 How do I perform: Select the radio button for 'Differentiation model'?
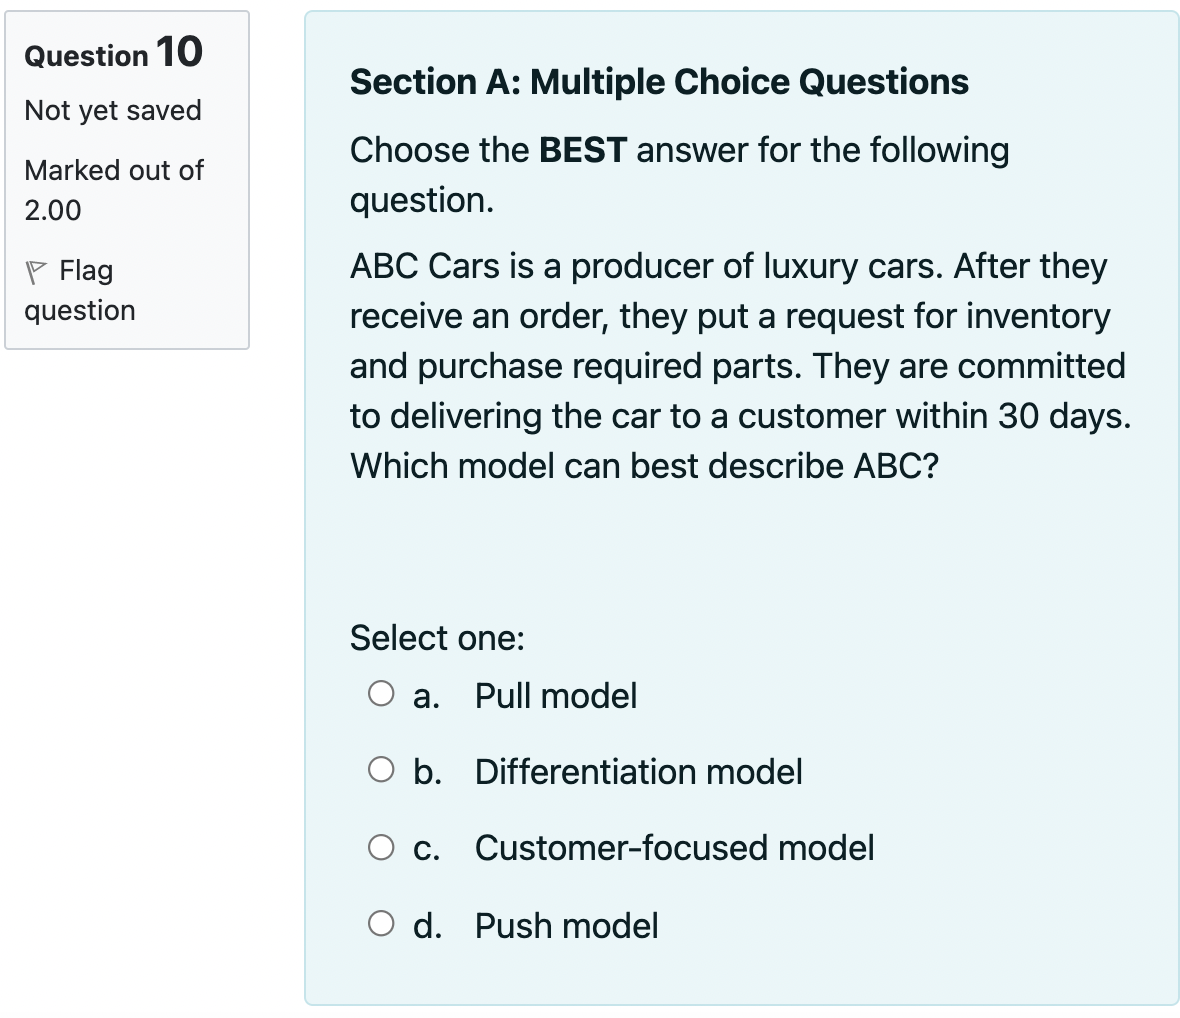pos(381,769)
